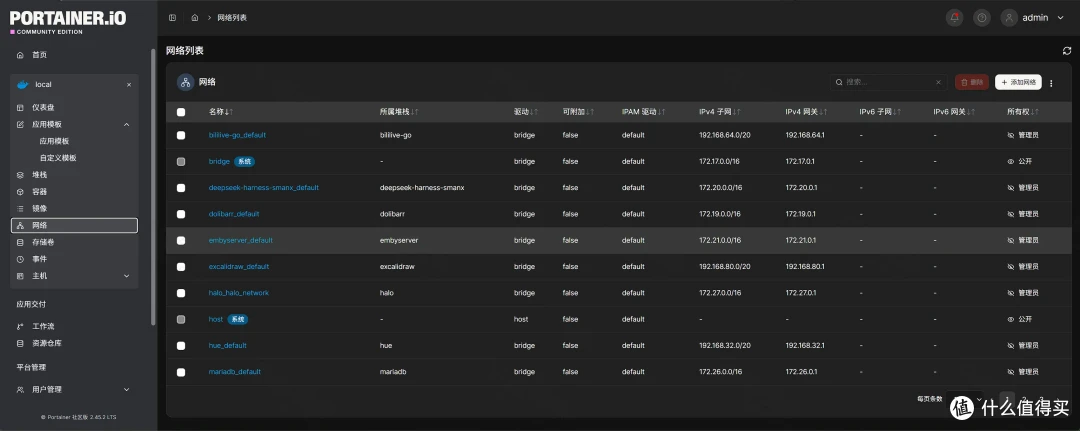This screenshot has width=1080, height=431.
Task: Collapse the 应用模板 sidebar section chevron
Action: (x=126, y=125)
